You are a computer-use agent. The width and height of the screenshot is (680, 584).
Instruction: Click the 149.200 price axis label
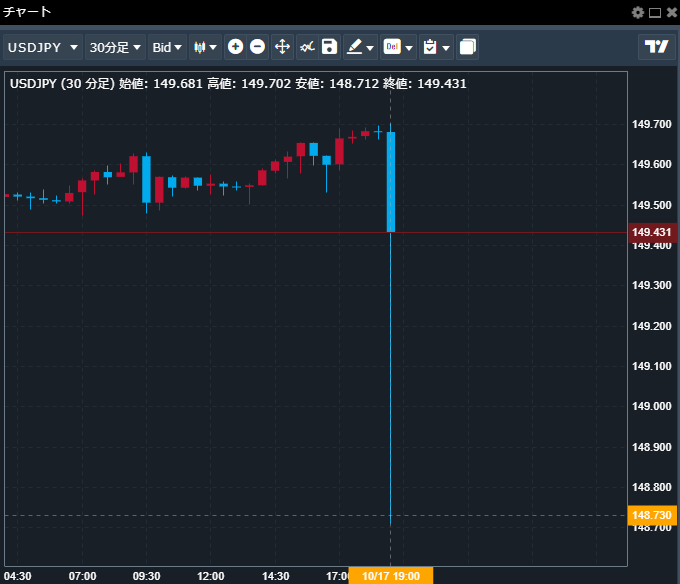(651, 326)
